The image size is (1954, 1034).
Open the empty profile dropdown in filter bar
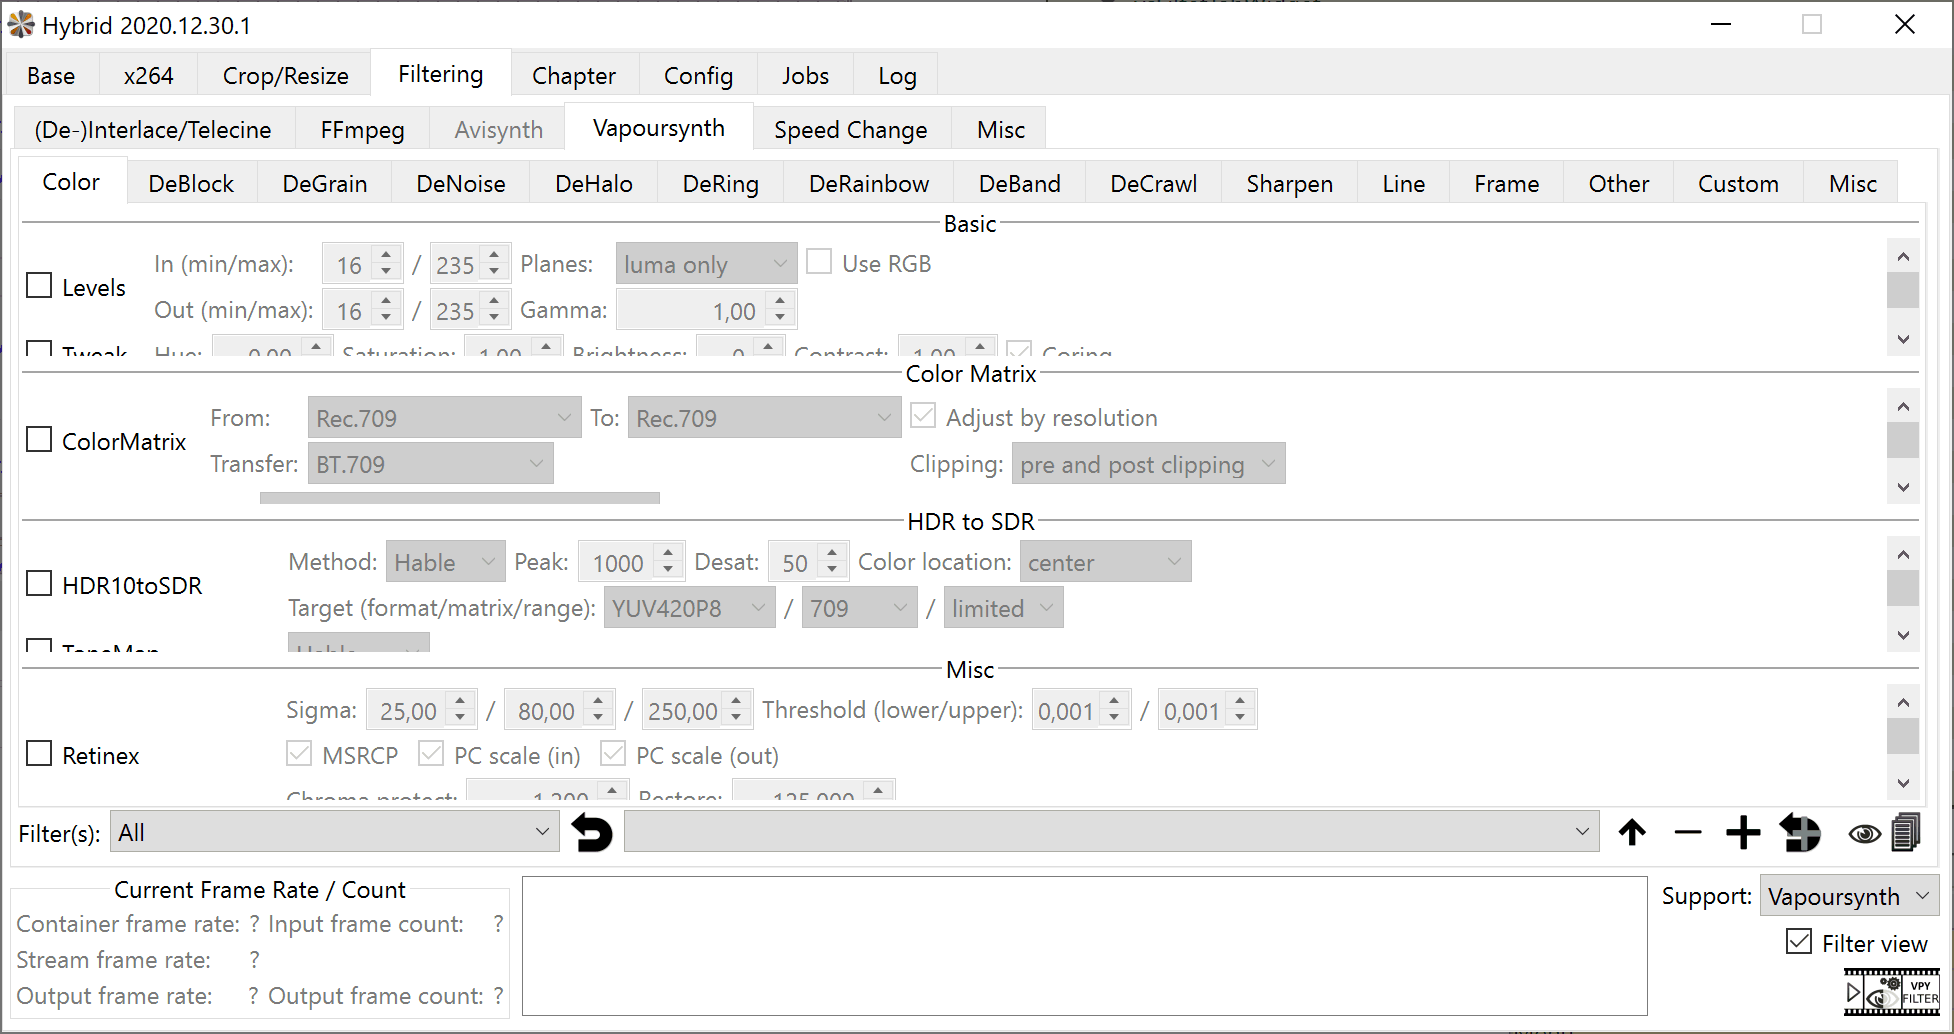[1110, 832]
